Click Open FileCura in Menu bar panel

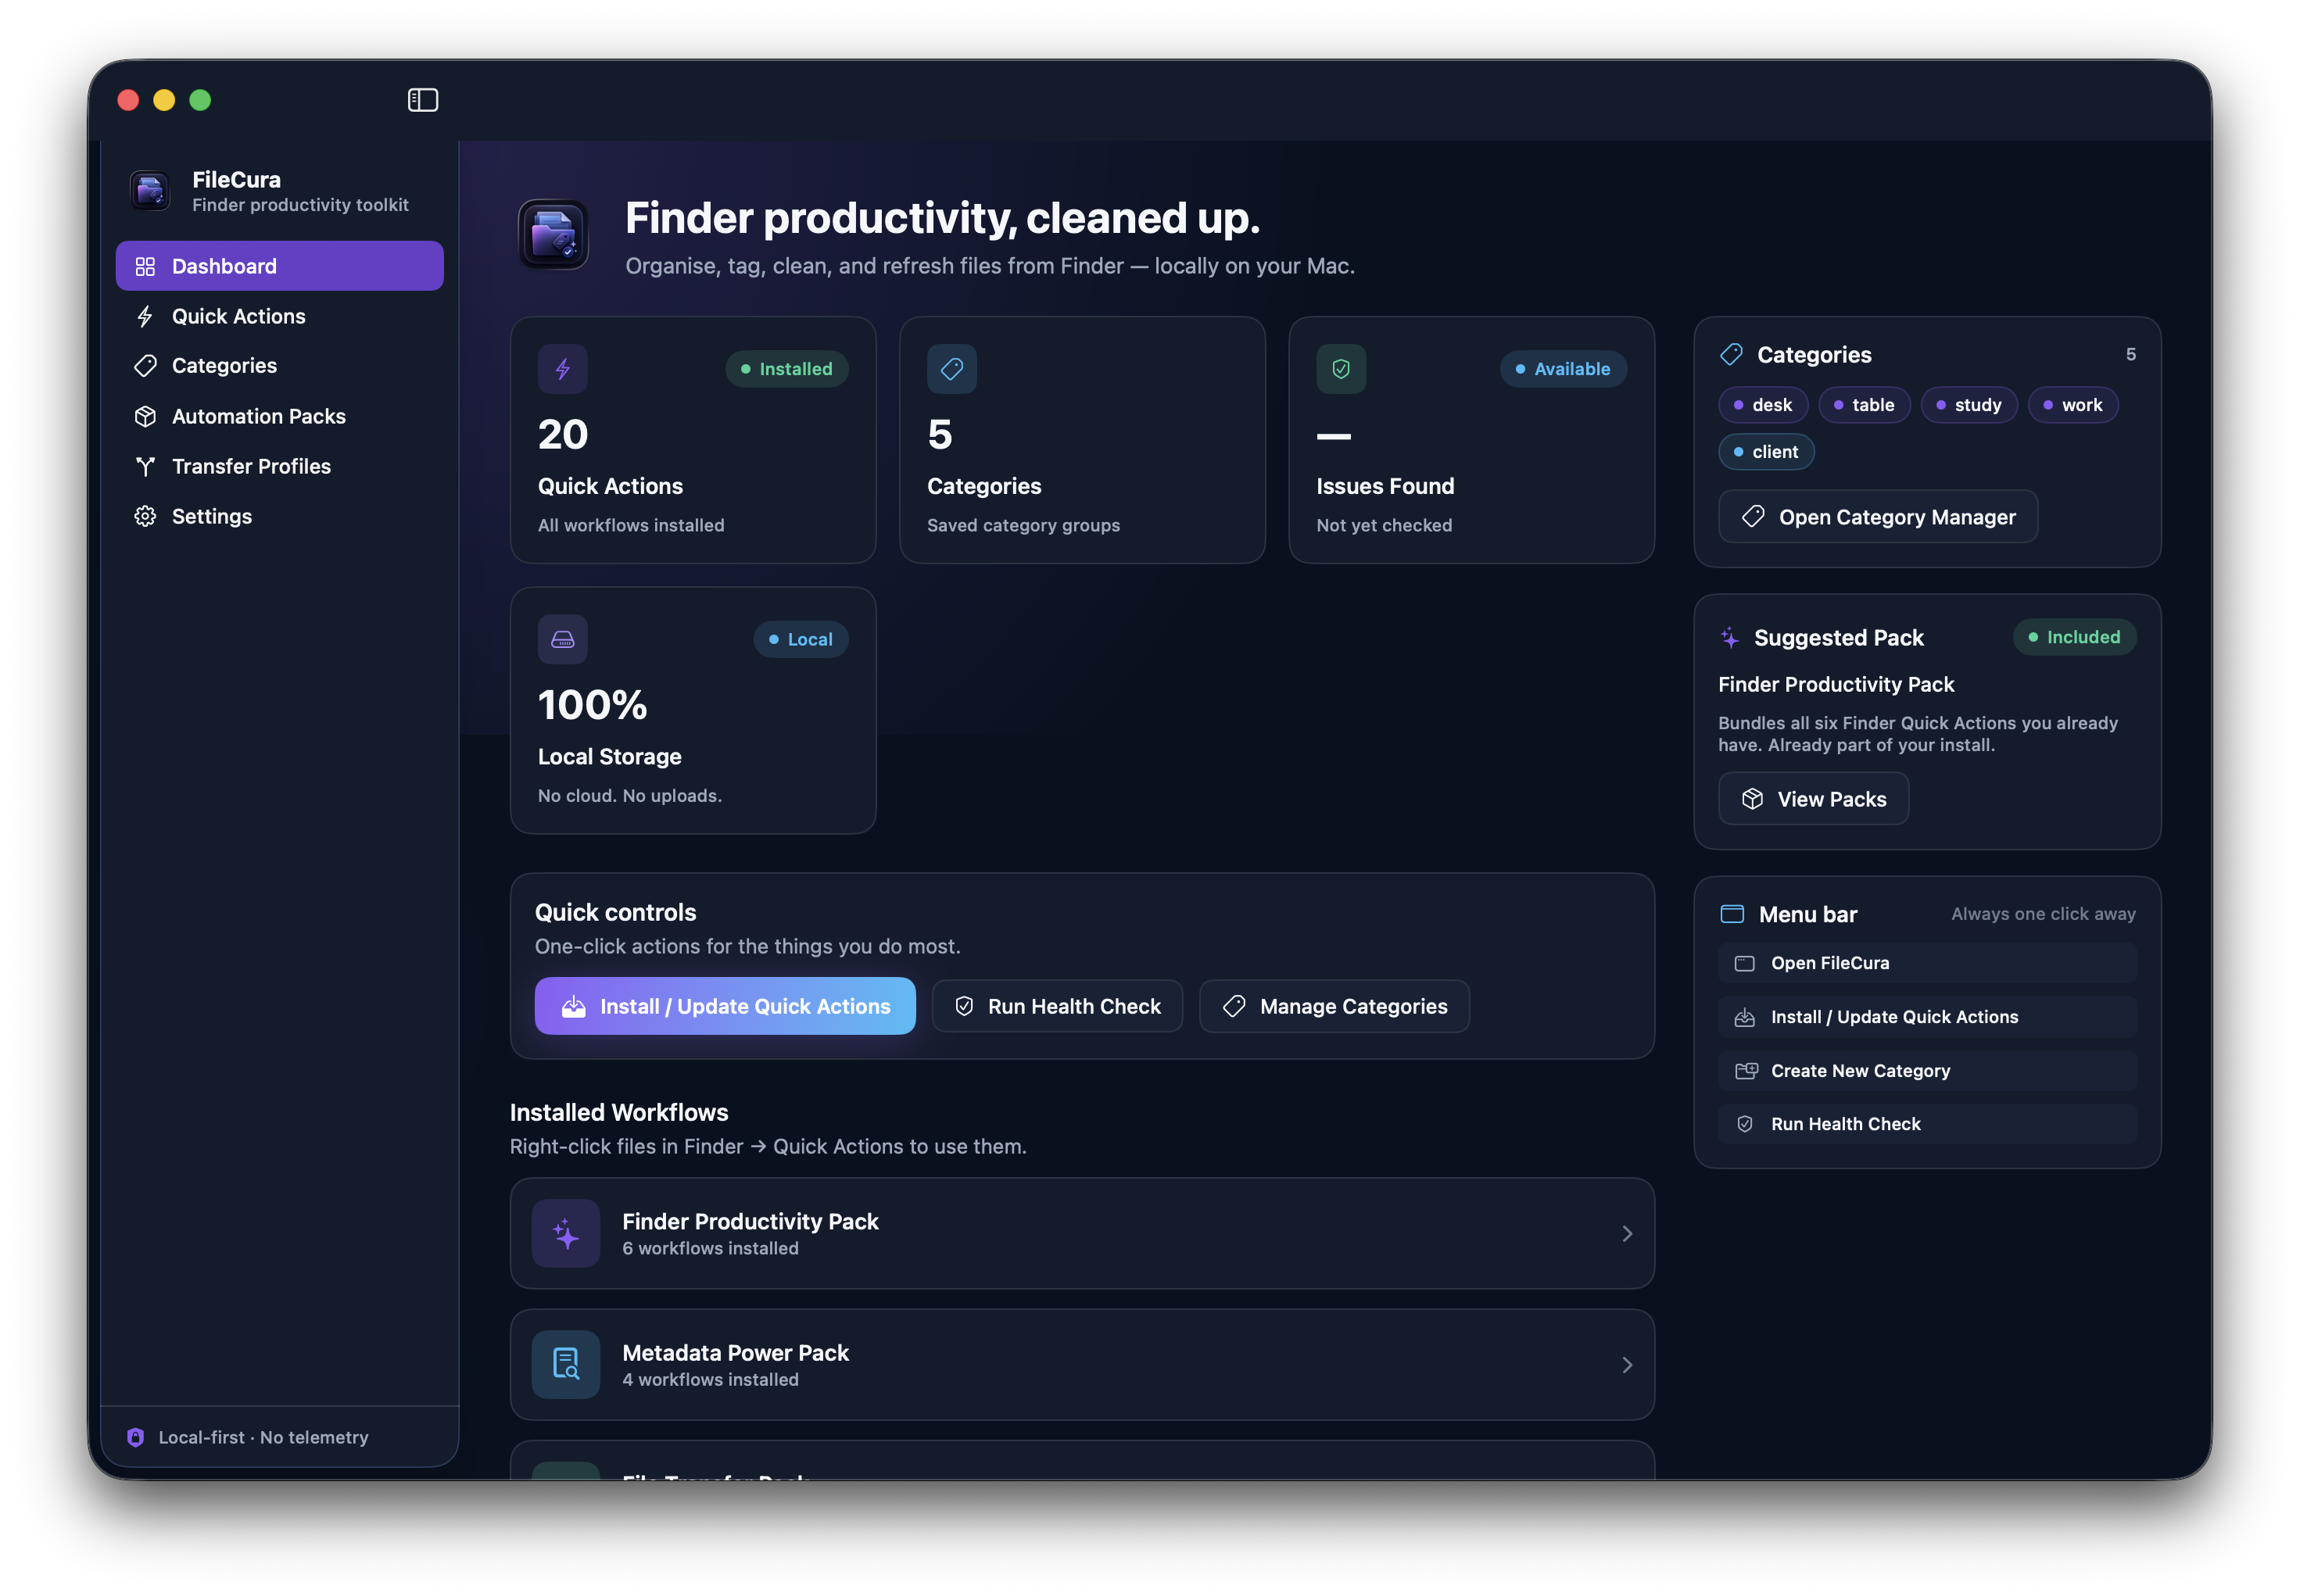click(1928, 963)
